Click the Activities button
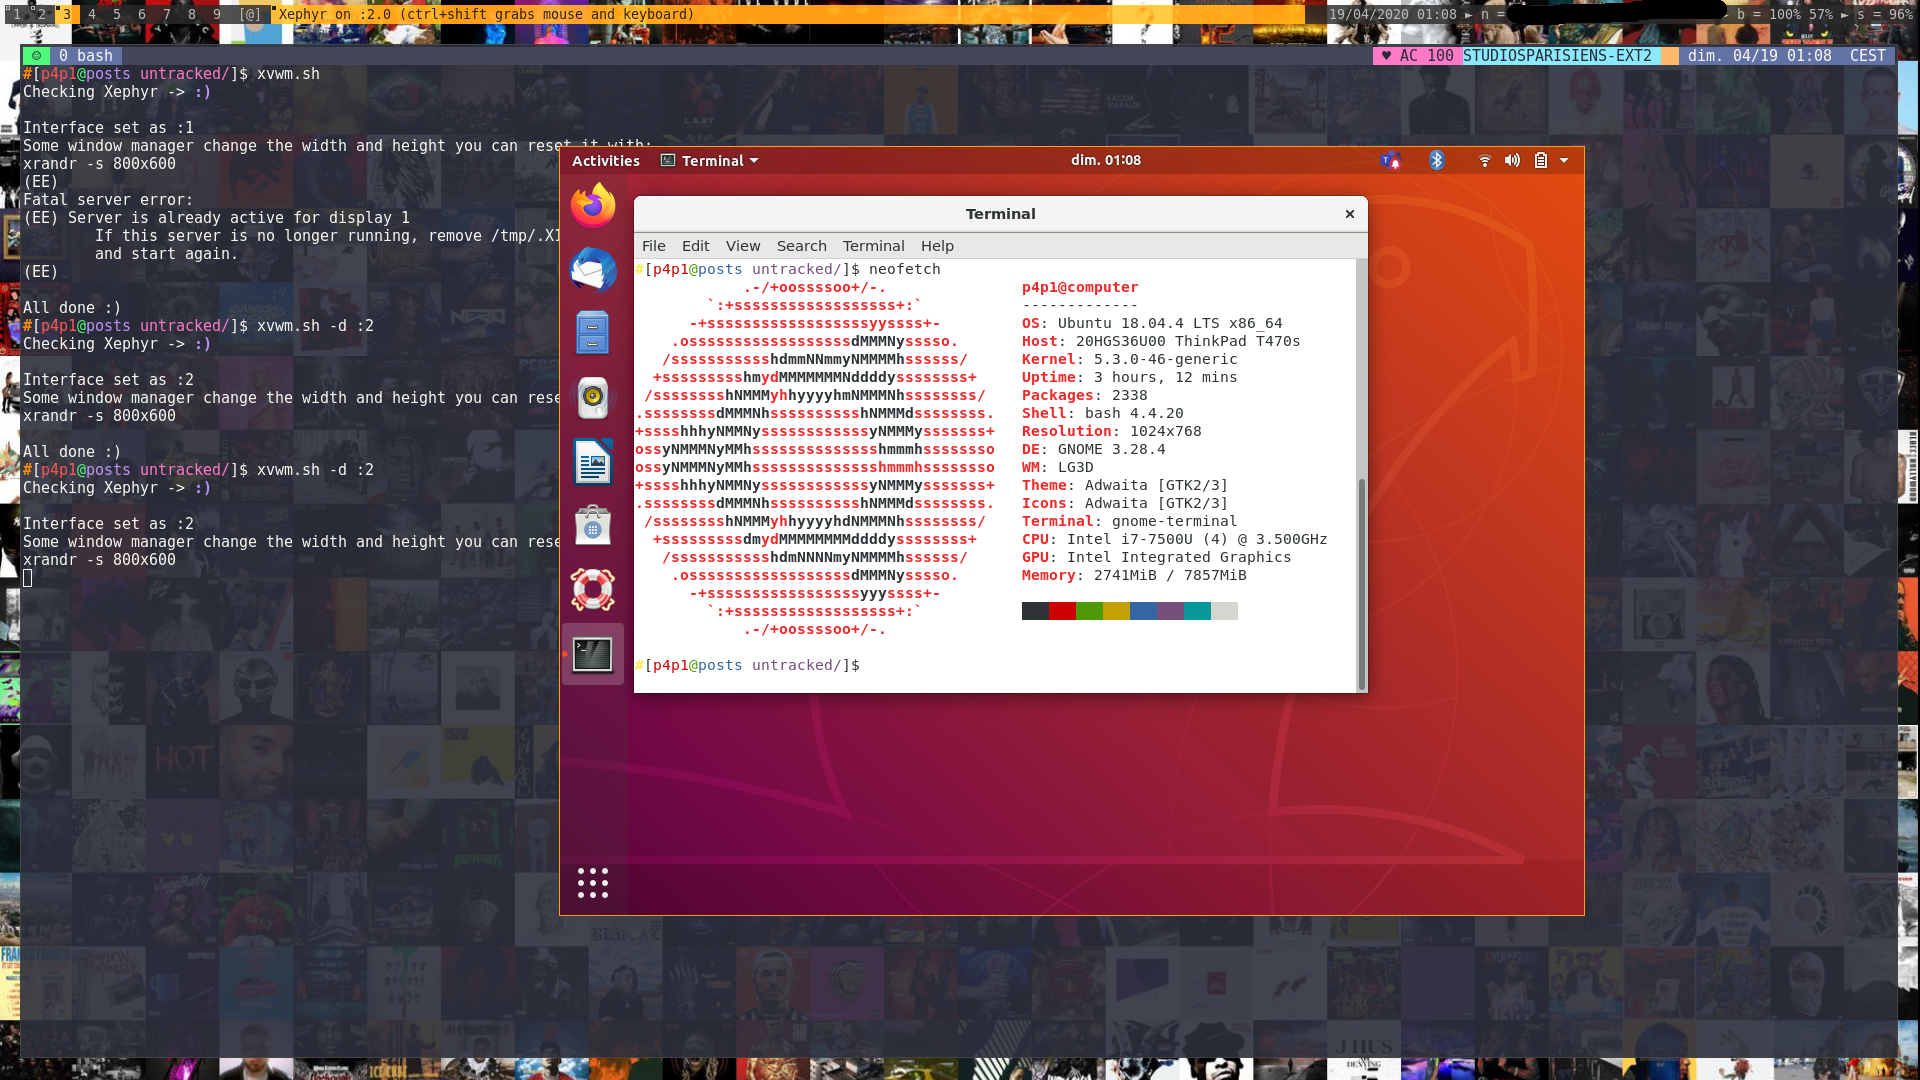The height and width of the screenshot is (1080, 1920). pos(605,161)
